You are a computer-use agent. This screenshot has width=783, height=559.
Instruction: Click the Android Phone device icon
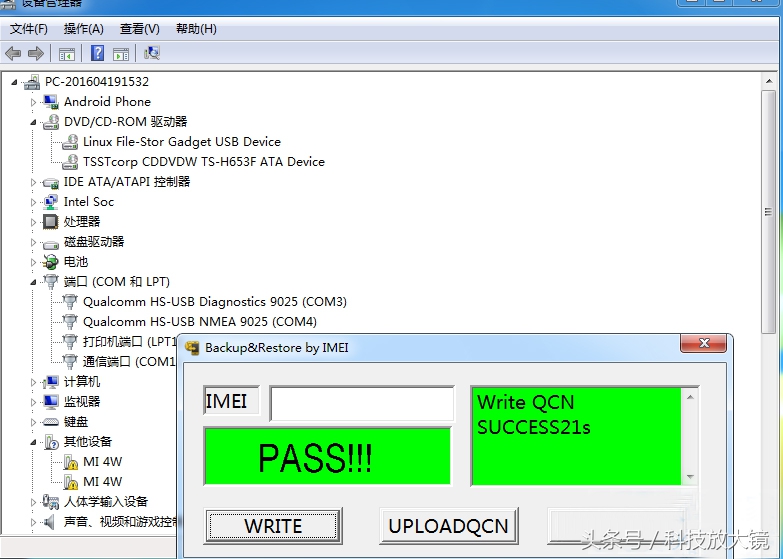coord(51,102)
